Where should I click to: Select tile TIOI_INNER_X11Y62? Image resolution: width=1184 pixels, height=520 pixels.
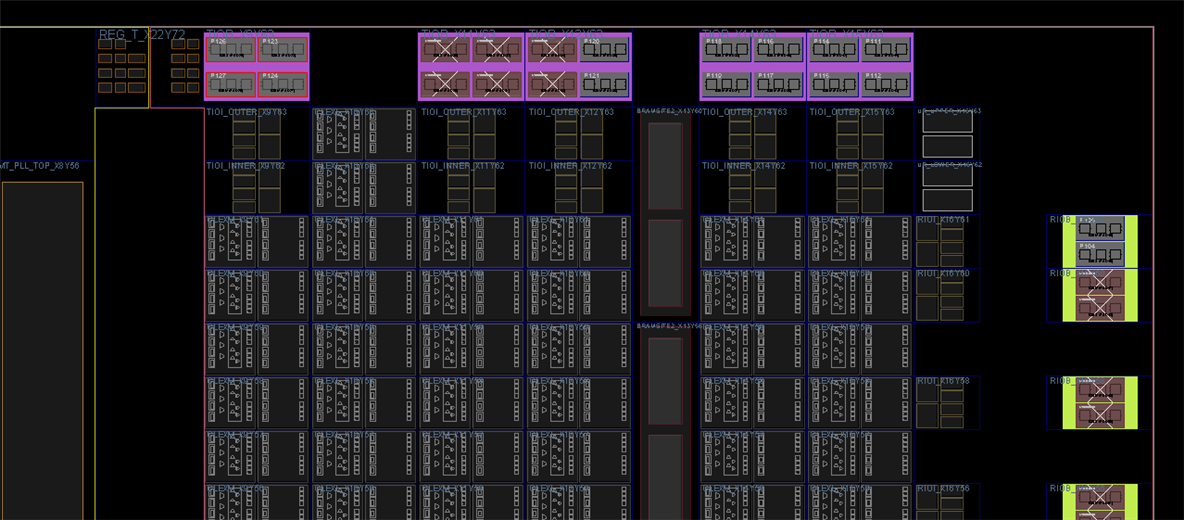click(472, 188)
